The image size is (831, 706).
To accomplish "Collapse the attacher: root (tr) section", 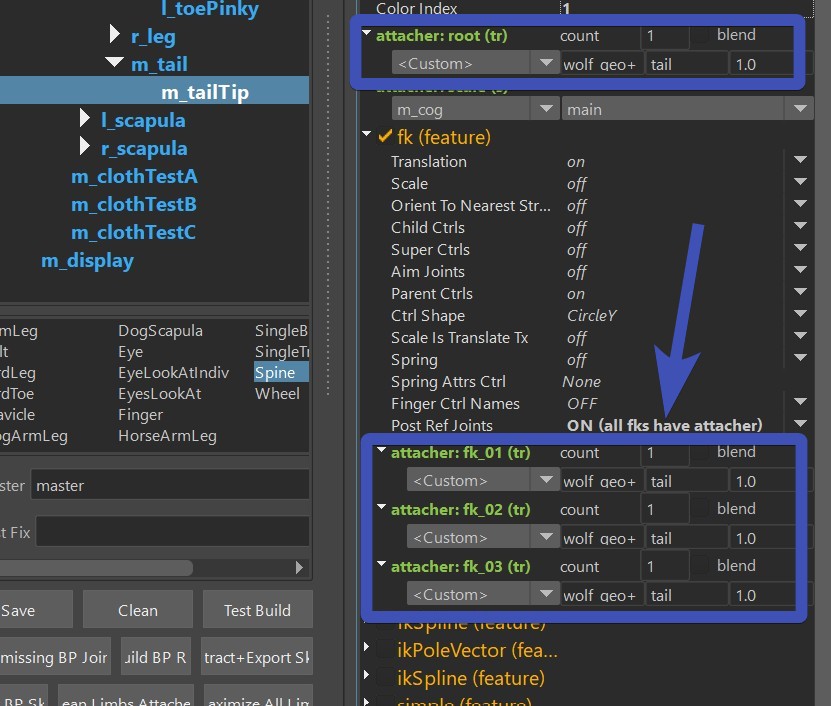I will [x=366, y=33].
